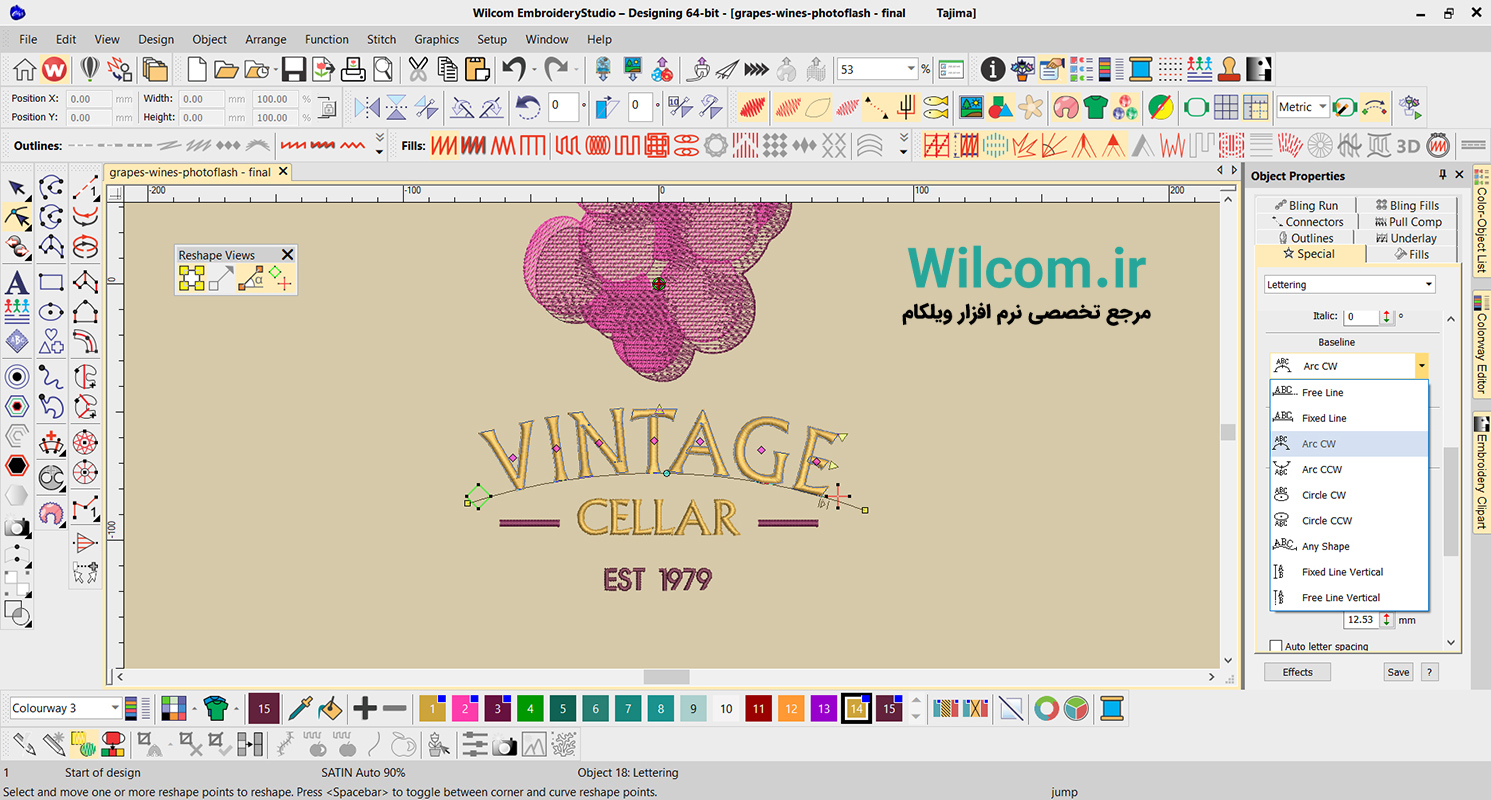
Task: Click the t-shirt product icon in palette bar
Action: 215,709
